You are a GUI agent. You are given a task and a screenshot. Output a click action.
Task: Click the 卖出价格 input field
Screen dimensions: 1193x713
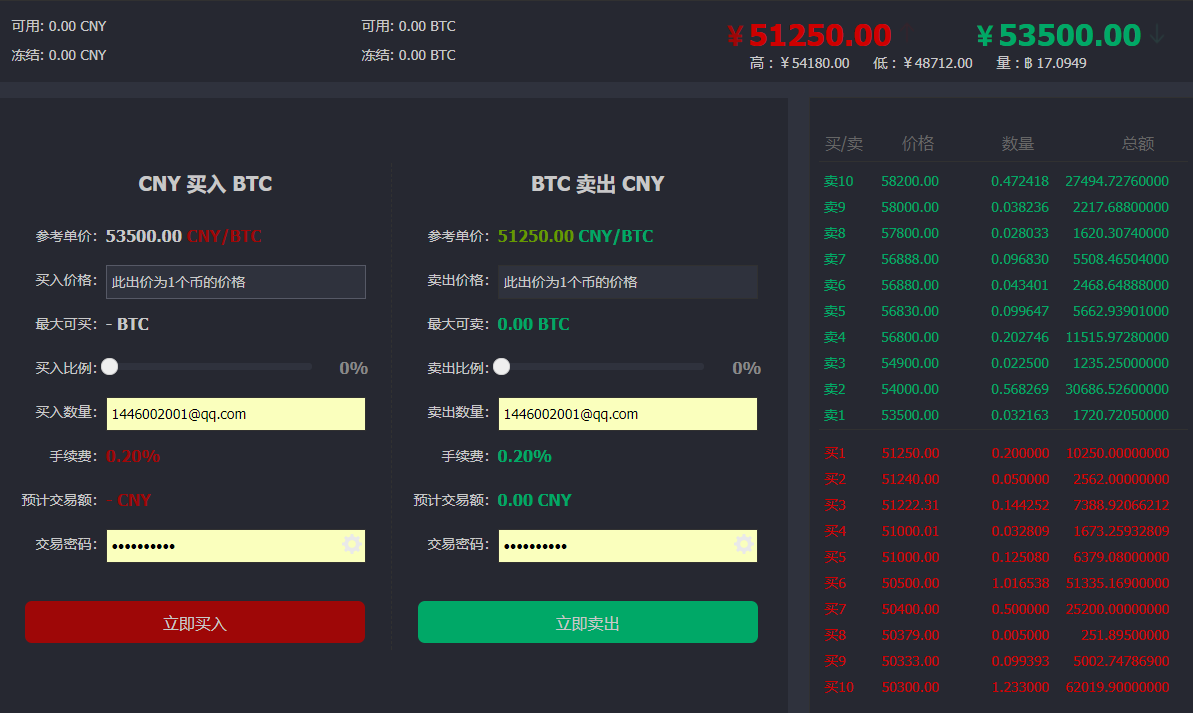point(627,282)
